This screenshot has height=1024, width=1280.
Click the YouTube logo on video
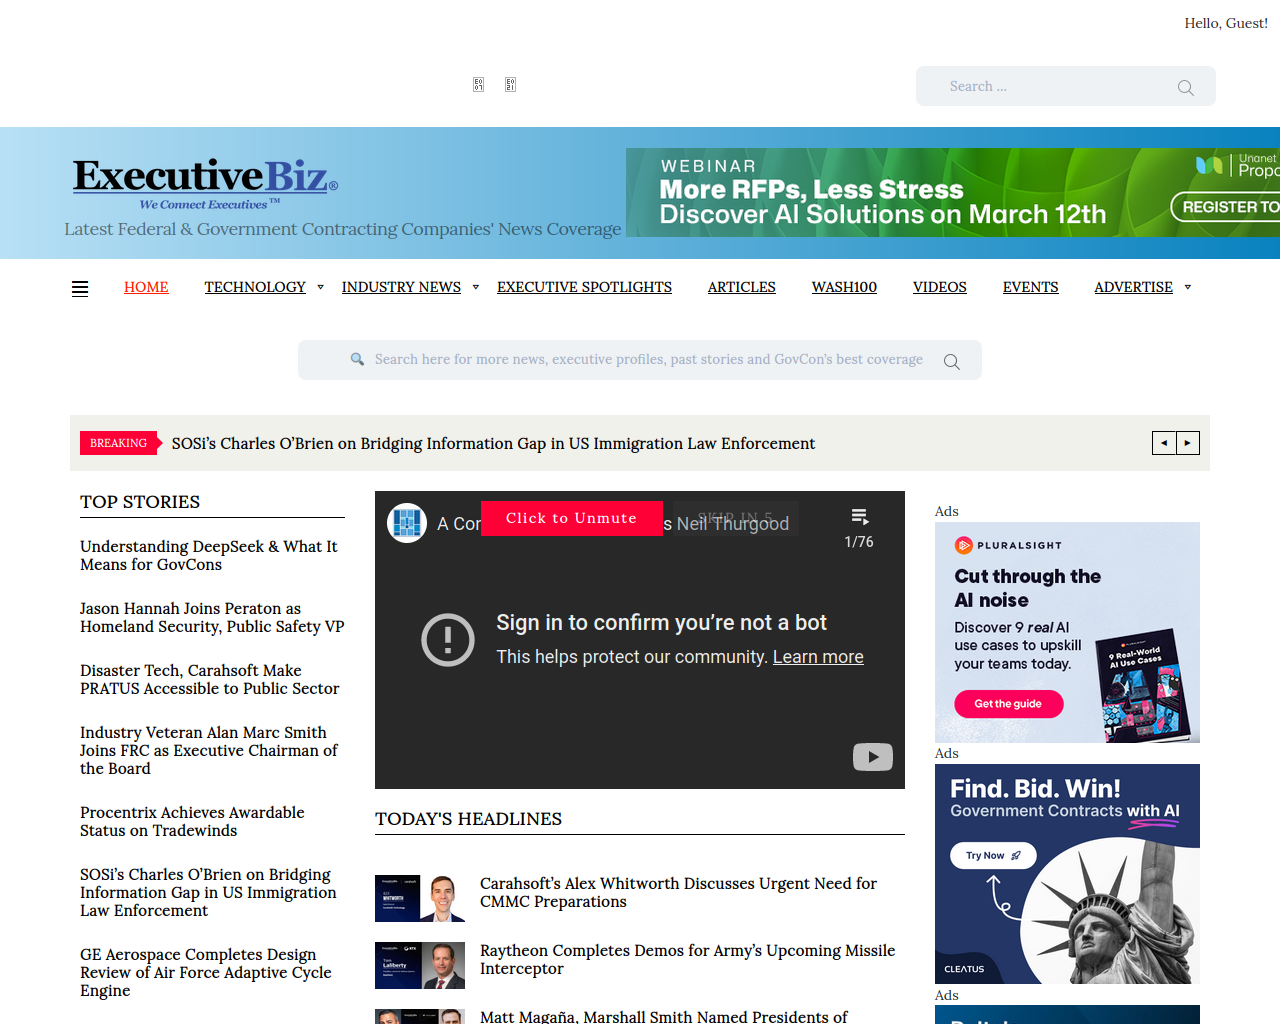point(873,757)
